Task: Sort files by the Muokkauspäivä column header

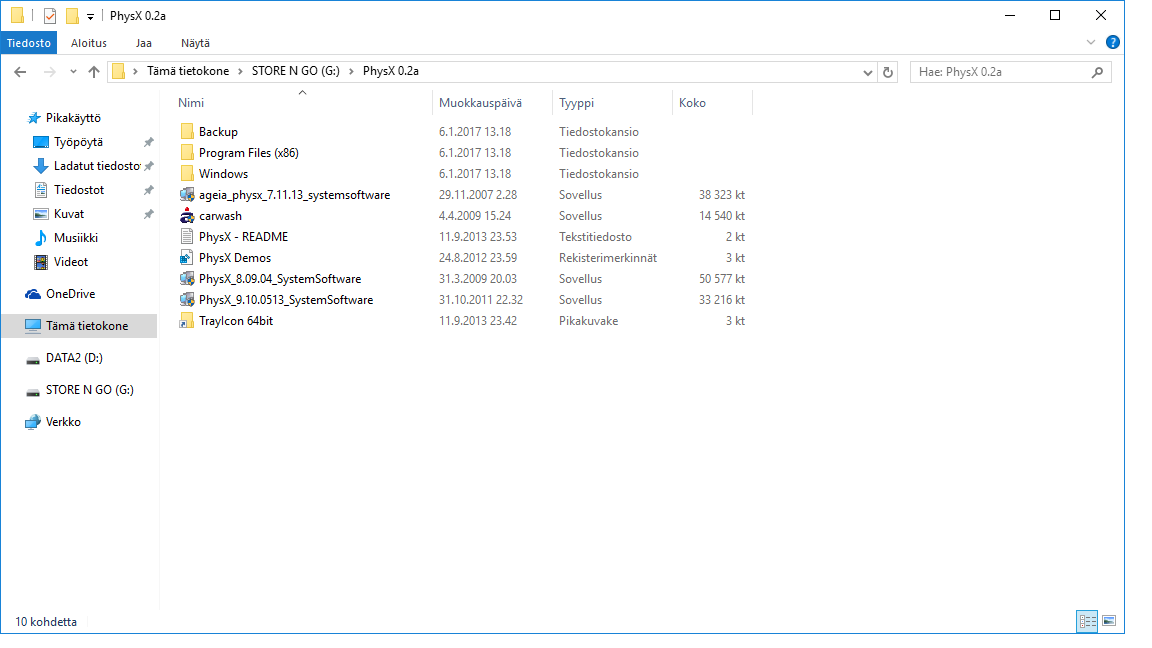Action: point(480,103)
